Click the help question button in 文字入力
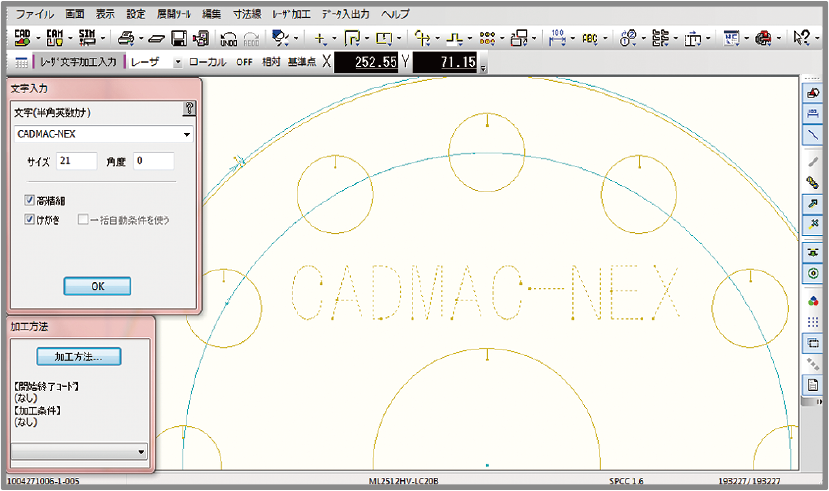This screenshot has height=491, width=829. (189, 109)
